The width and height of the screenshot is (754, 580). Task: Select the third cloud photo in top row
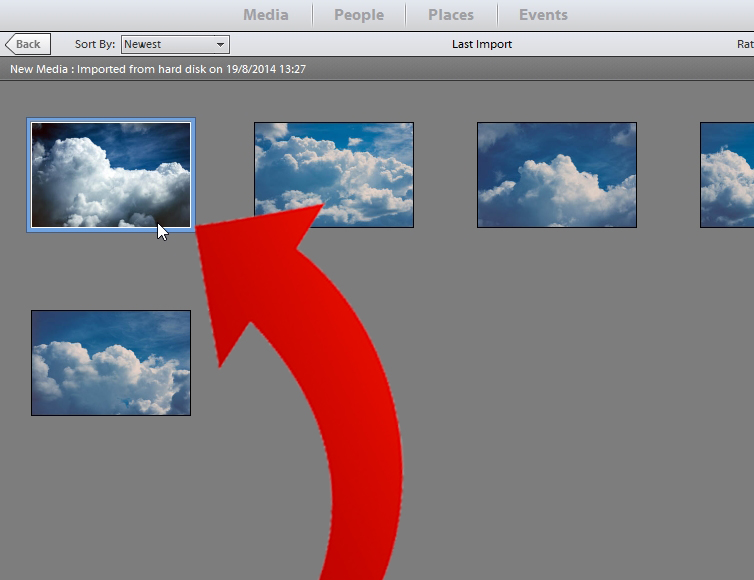click(x=556, y=175)
